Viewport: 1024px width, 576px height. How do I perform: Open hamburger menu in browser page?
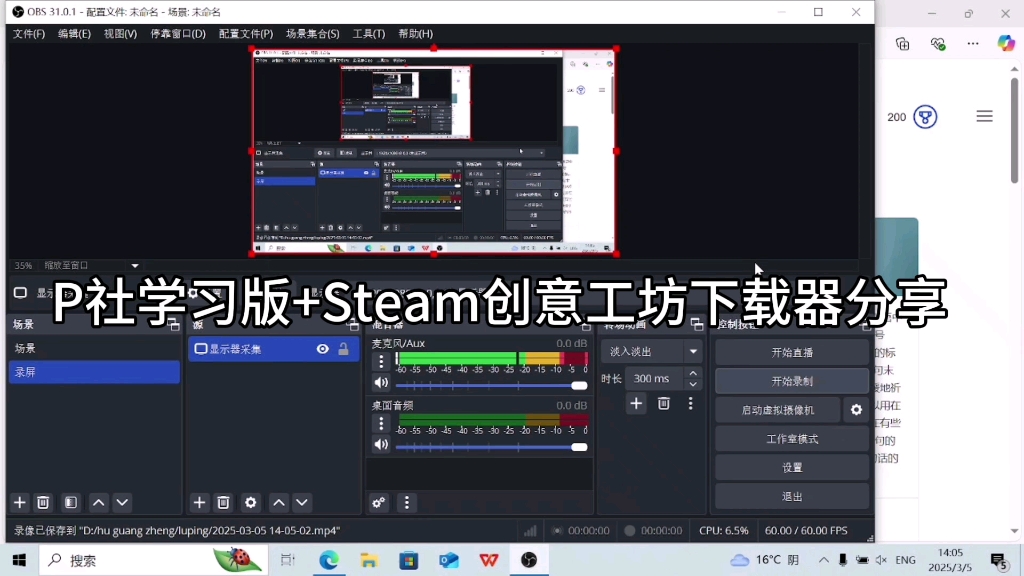(984, 116)
